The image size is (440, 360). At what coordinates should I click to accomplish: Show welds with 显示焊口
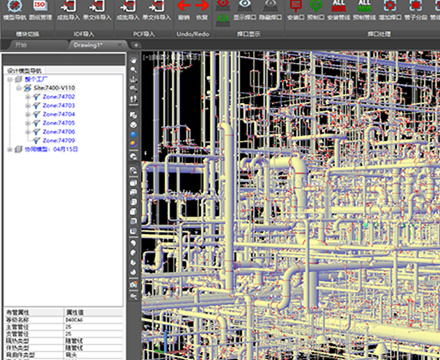[x=244, y=10]
